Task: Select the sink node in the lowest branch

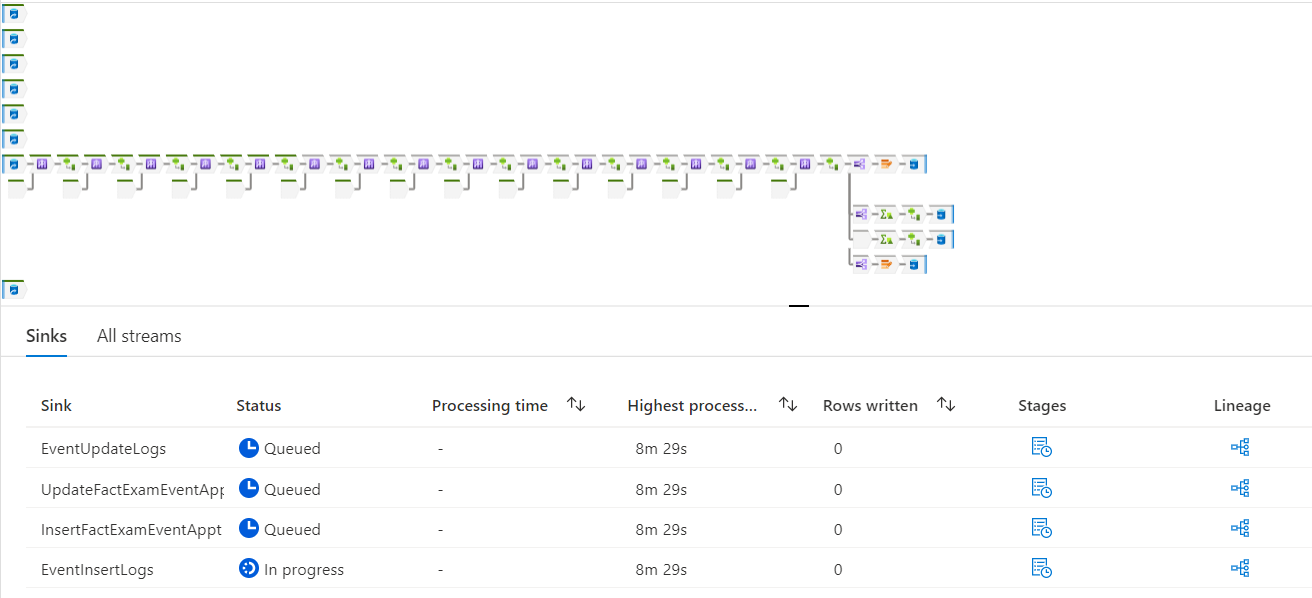Action: click(x=914, y=264)
